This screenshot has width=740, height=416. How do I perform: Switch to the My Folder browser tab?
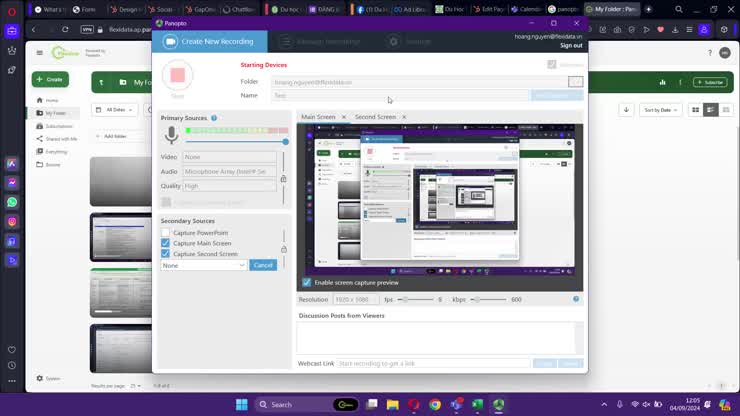pyautogui.click(x=611, y=9)
